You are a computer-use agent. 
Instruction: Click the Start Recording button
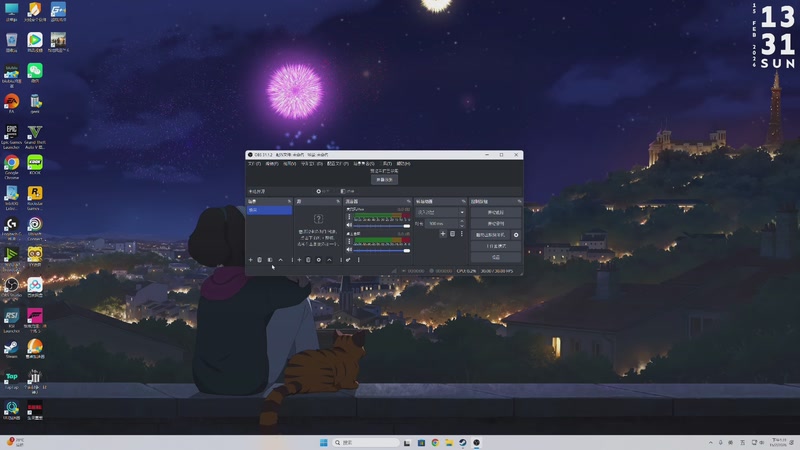pos(495,224)
